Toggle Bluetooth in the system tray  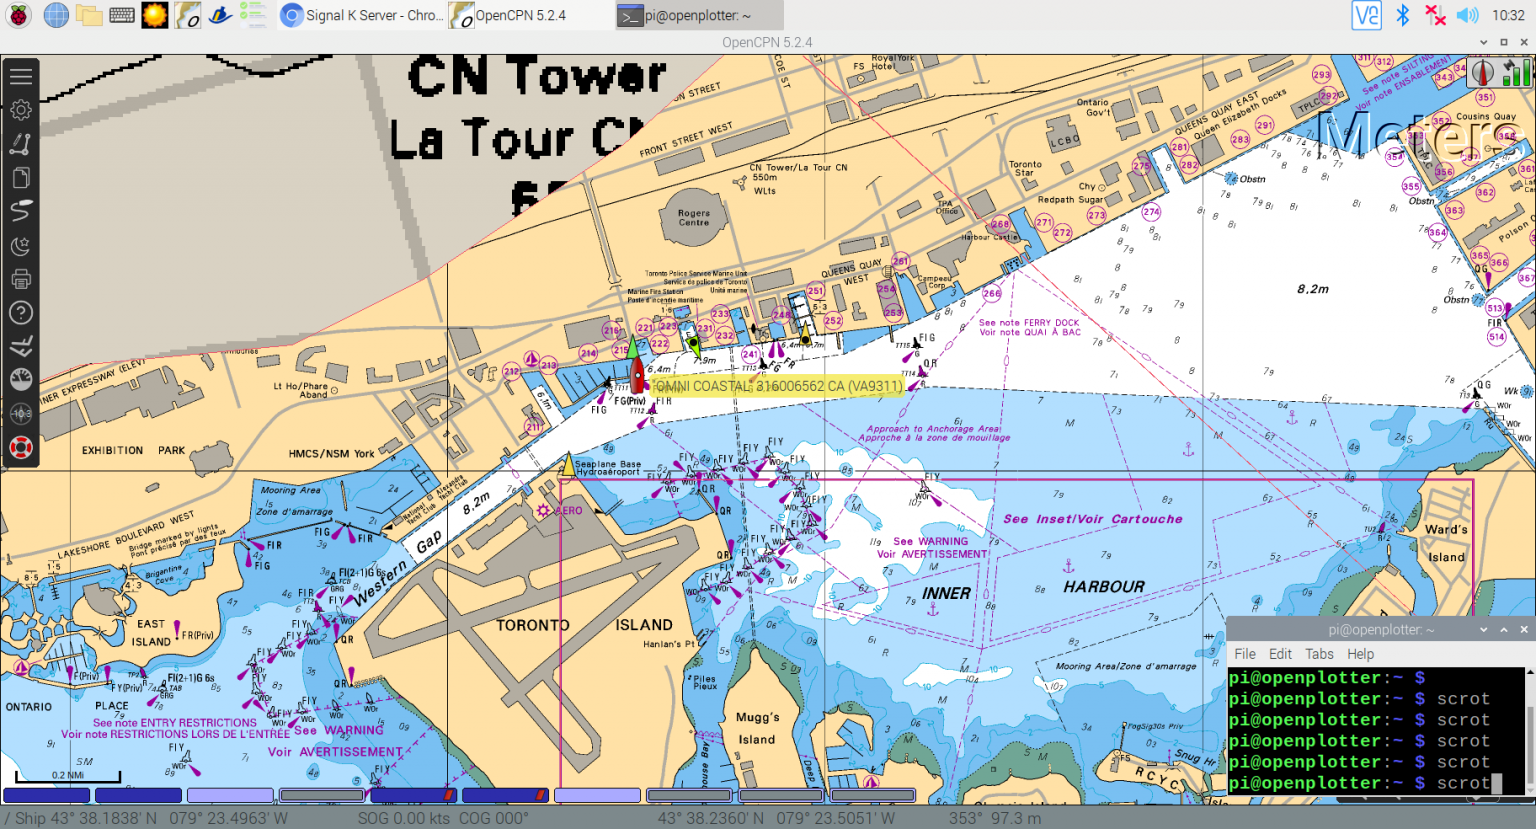coord(1403,15)
